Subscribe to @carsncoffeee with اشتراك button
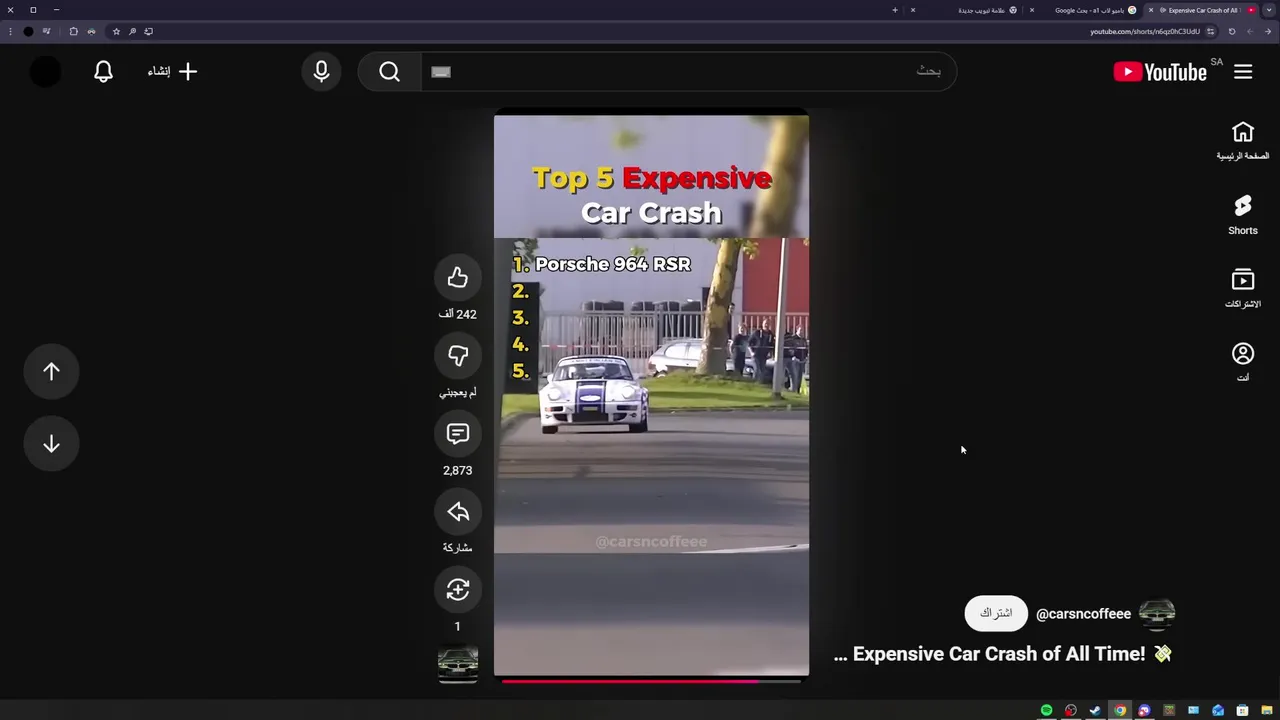Viewport: 1280px width, 720px height. click(996, 613)
